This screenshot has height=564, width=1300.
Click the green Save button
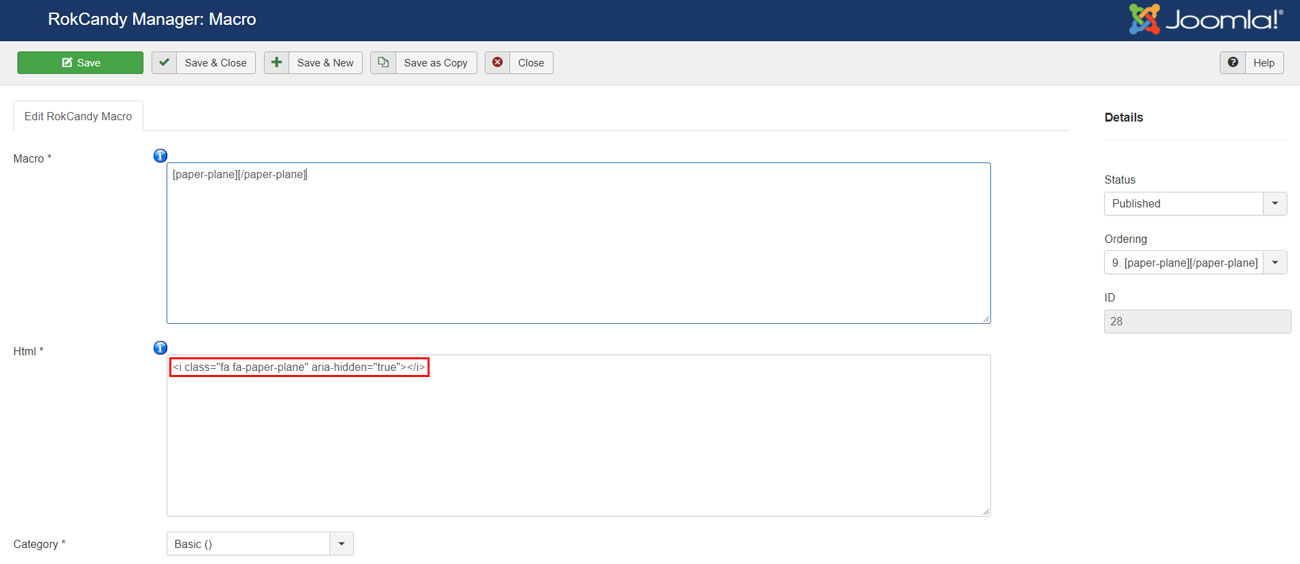point(80,62)
